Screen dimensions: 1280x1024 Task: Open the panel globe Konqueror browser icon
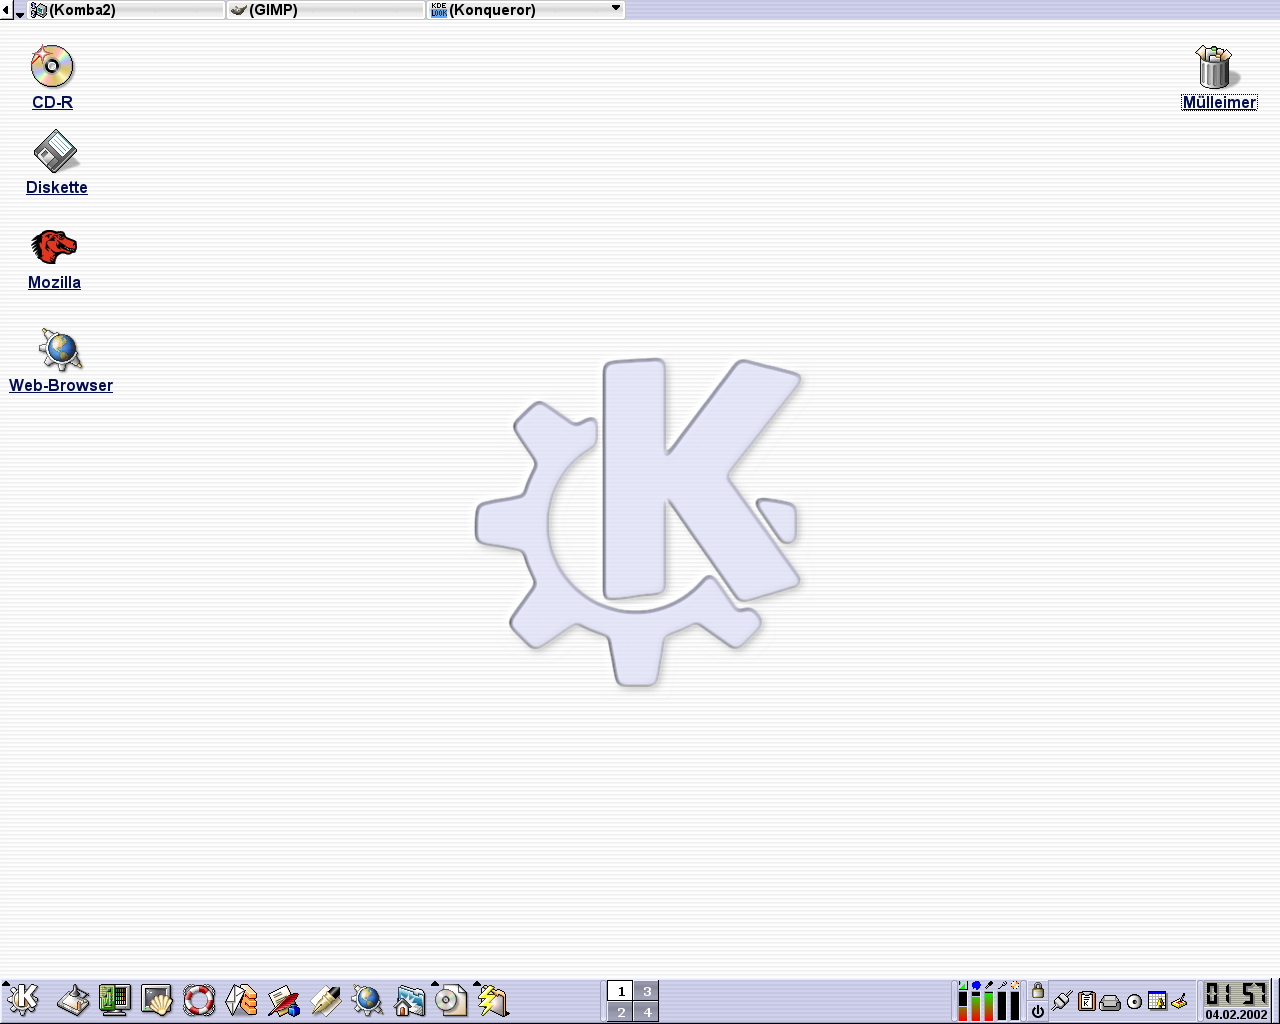pos(368,1000)
